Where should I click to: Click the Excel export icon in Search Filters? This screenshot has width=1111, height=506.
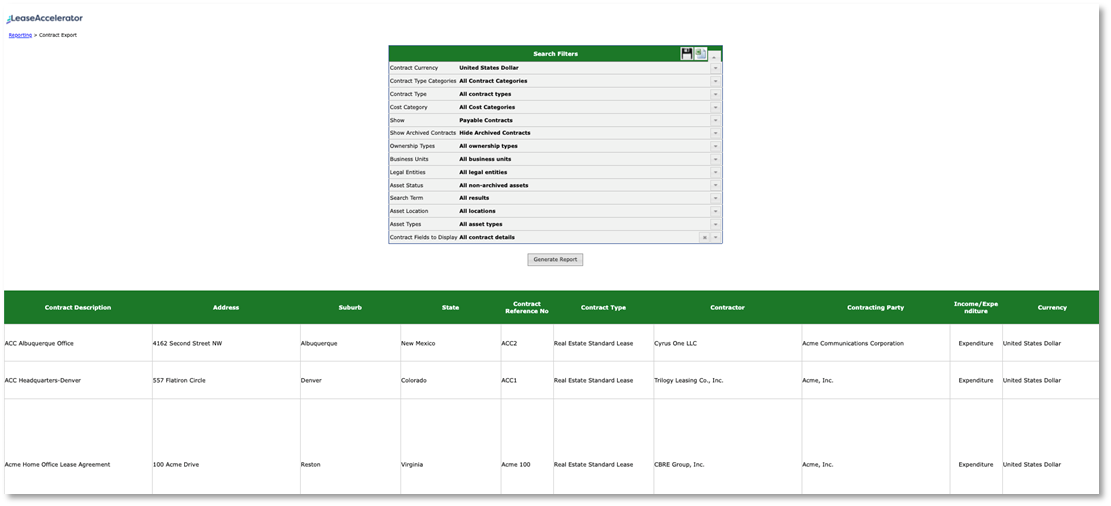[701, 54]
